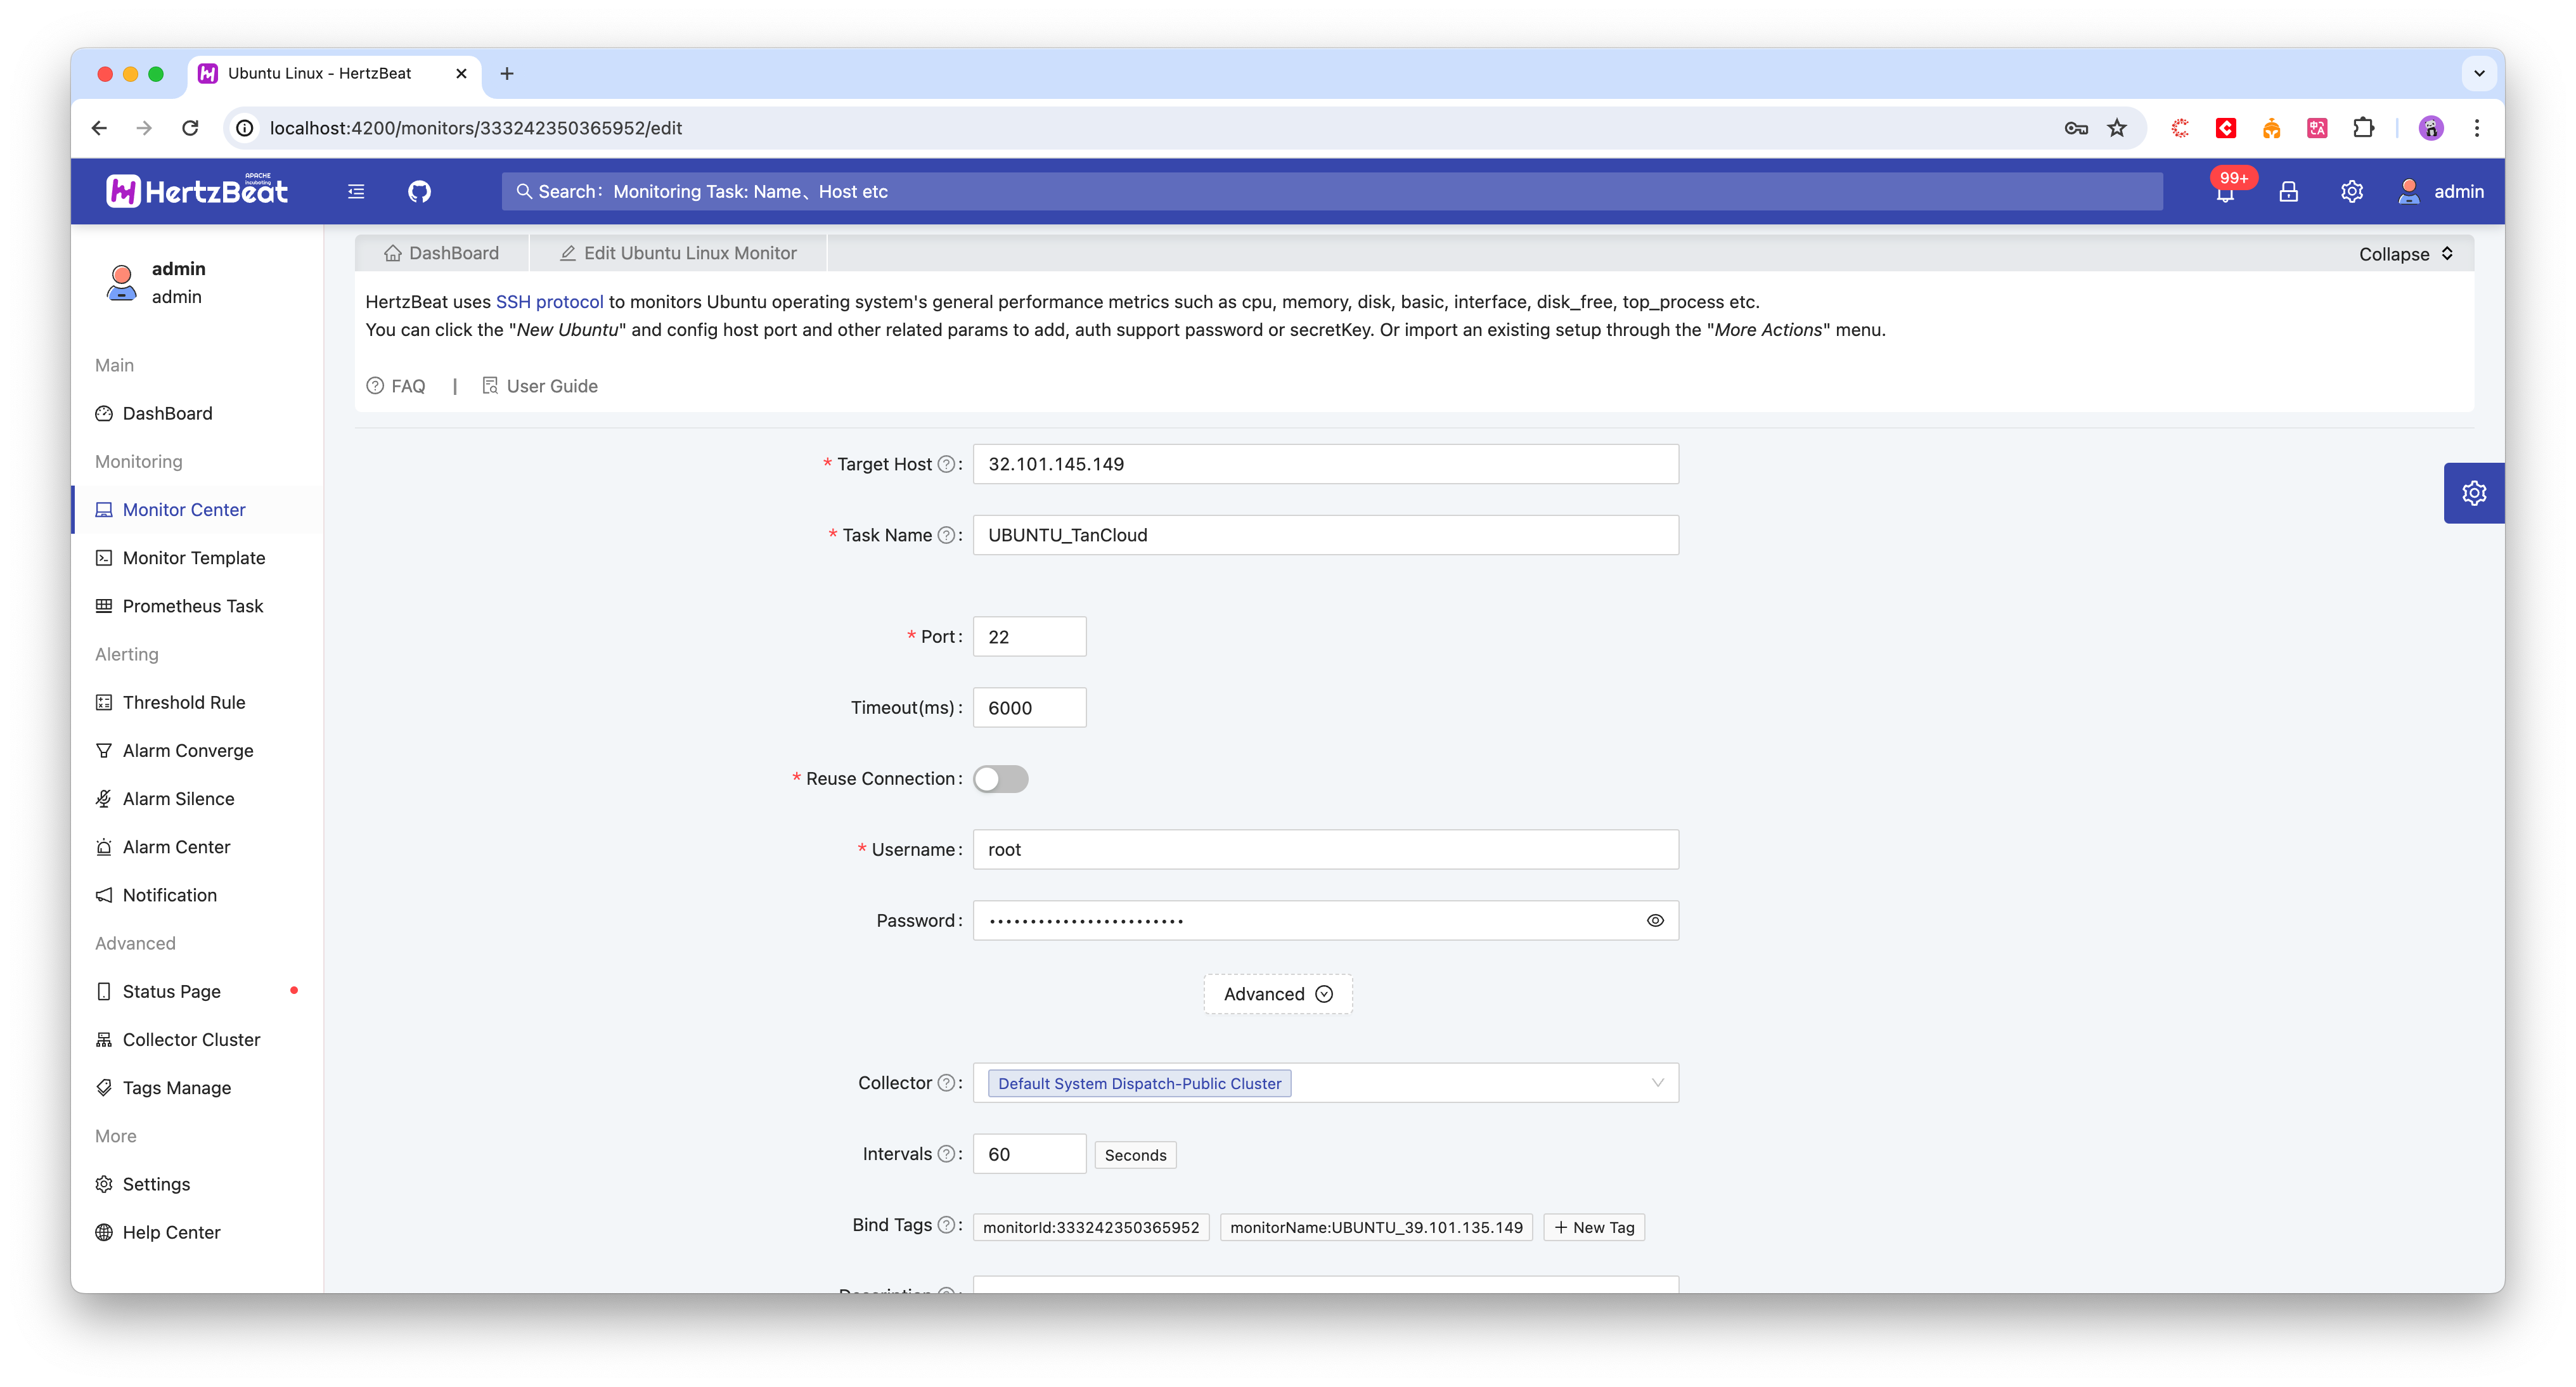The height and width of the screenshot is (1387, 2576).
Task: Open Threshold Rule in the sidebar
Action: pyautogui.click(x=198, y=702)
